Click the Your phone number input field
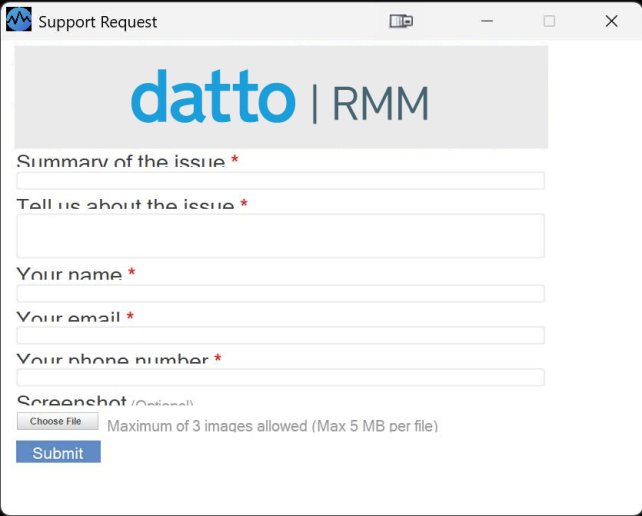This screenshot has height=516, width=642. coord(280,377)
